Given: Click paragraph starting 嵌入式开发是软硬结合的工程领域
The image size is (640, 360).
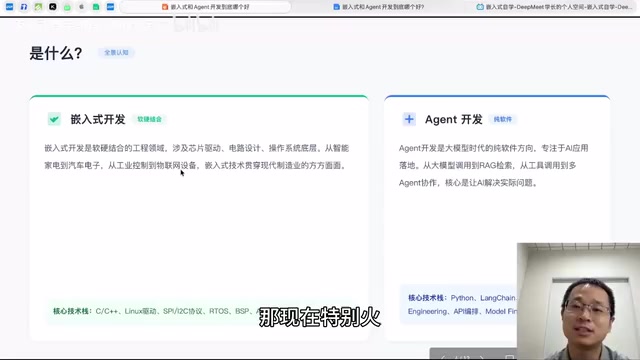Looking at the screenshot, I should [x=197, y=157].
